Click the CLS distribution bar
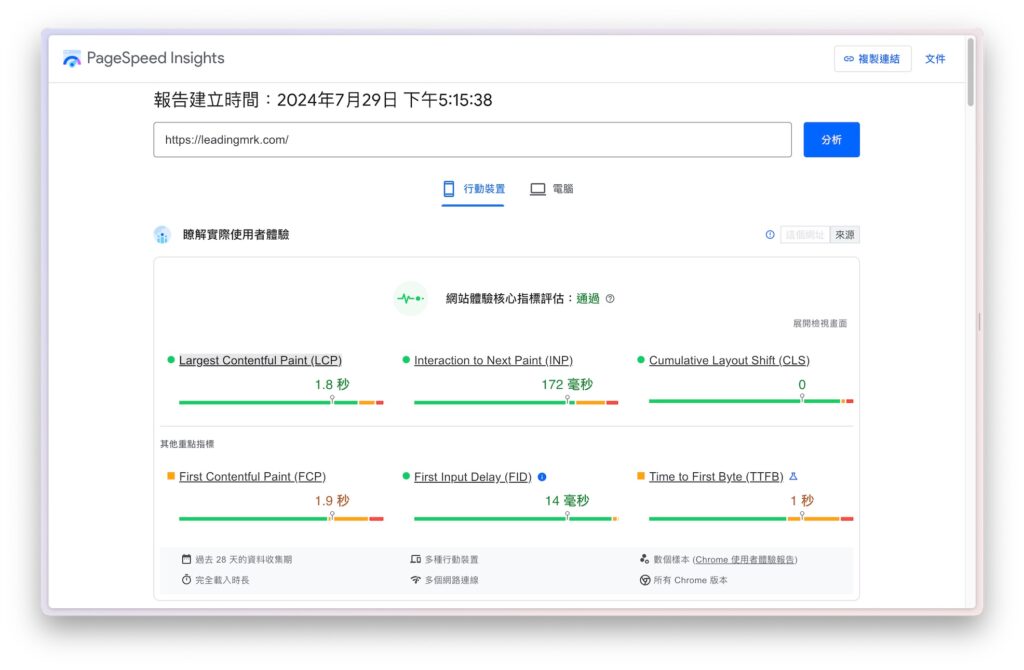 click(x=751, y=401)
